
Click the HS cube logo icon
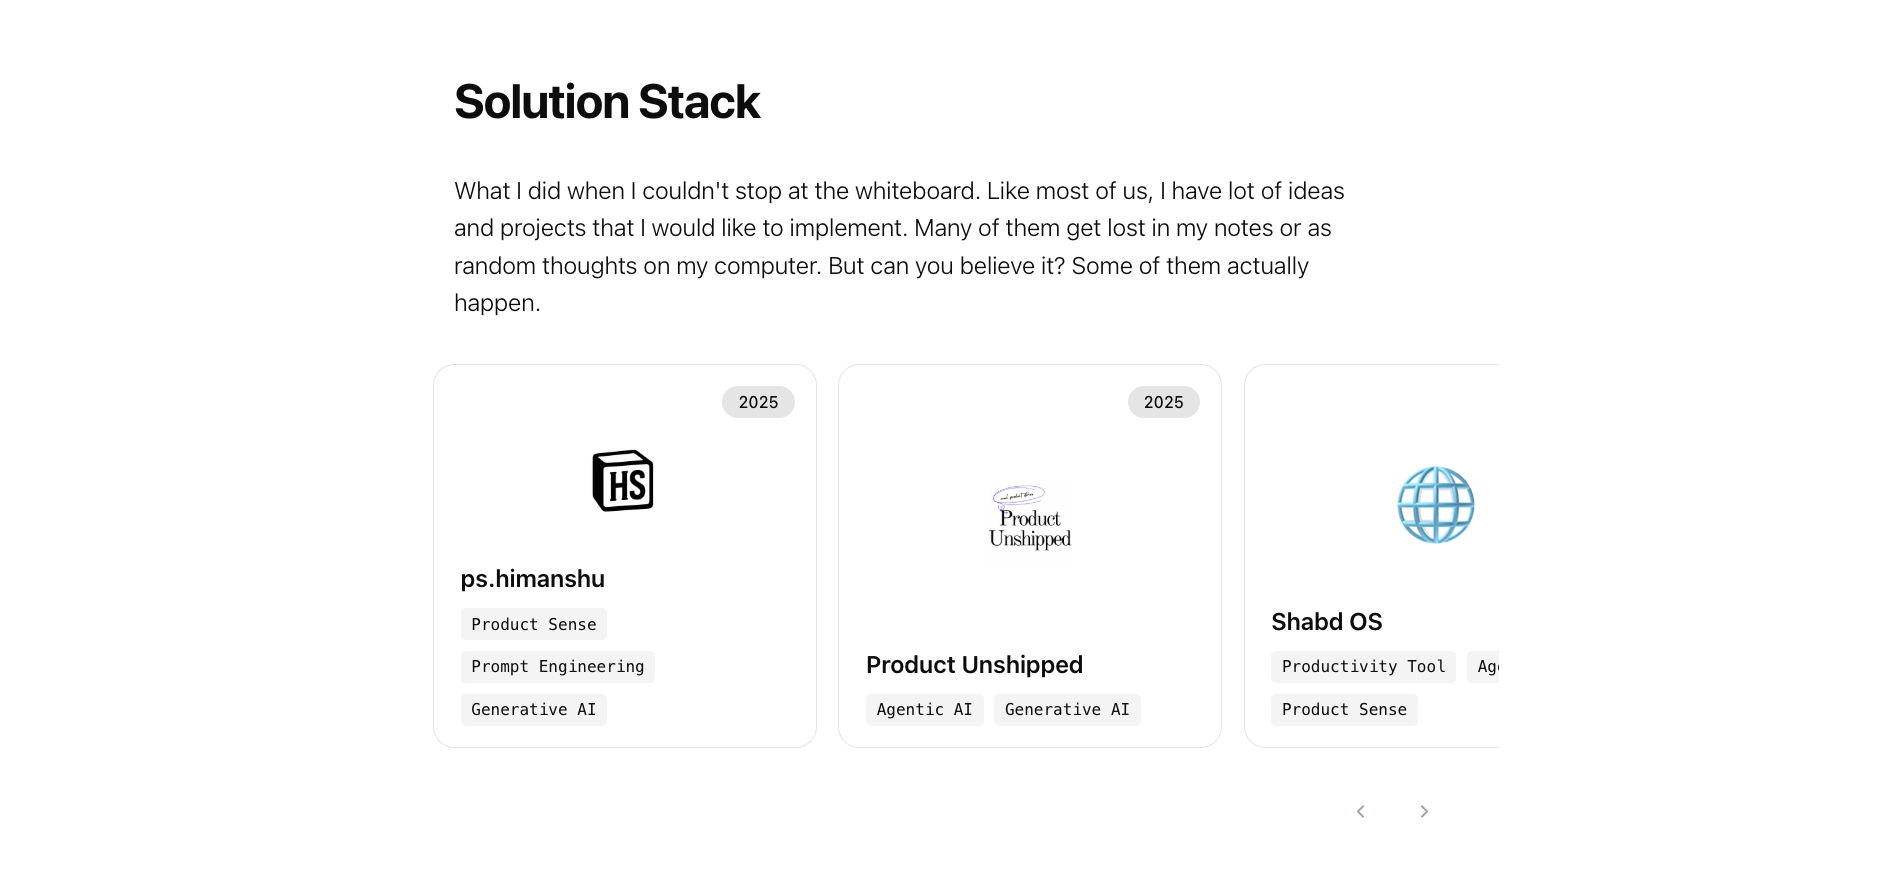click(622, 481)
